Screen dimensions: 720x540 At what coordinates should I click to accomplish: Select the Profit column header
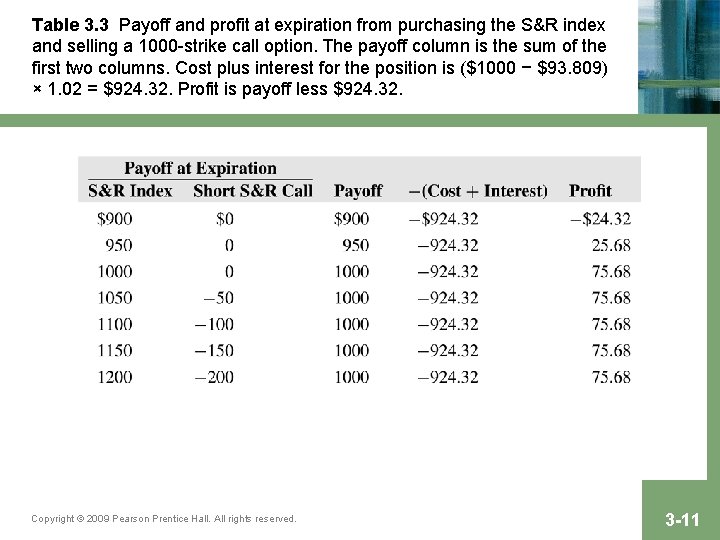tap(590, 191)
